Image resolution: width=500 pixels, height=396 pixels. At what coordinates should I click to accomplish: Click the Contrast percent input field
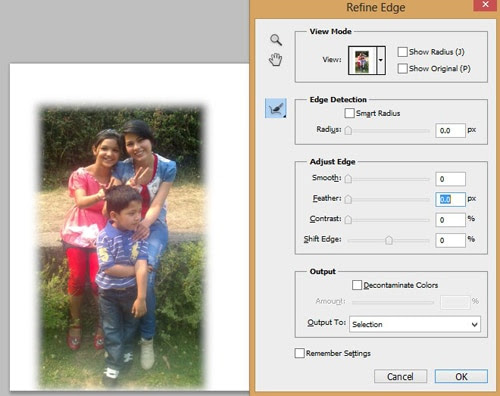[450, 220]
